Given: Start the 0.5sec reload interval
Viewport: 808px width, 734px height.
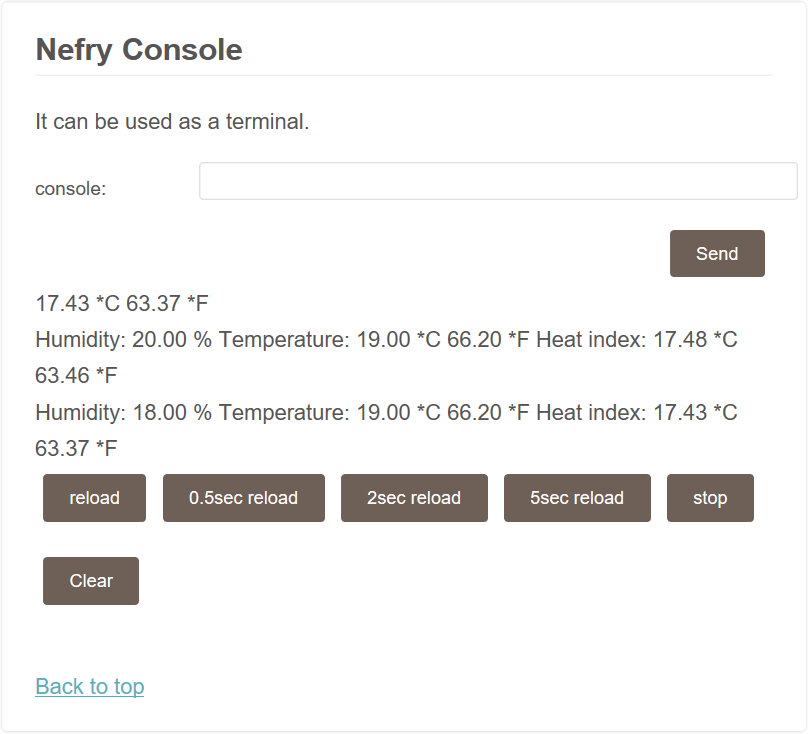Looking at the screenshot, I should click(x=243, y=497).
